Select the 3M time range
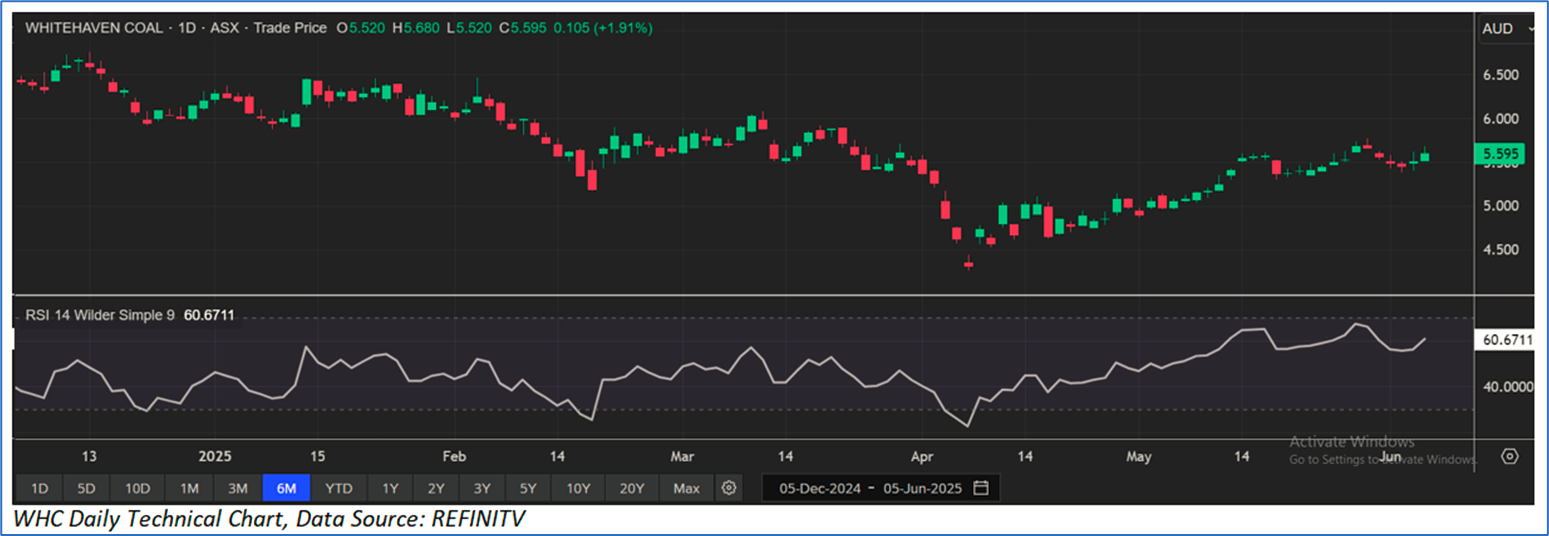This screenshot has width=1549, height=536. (x=237, y=488)
